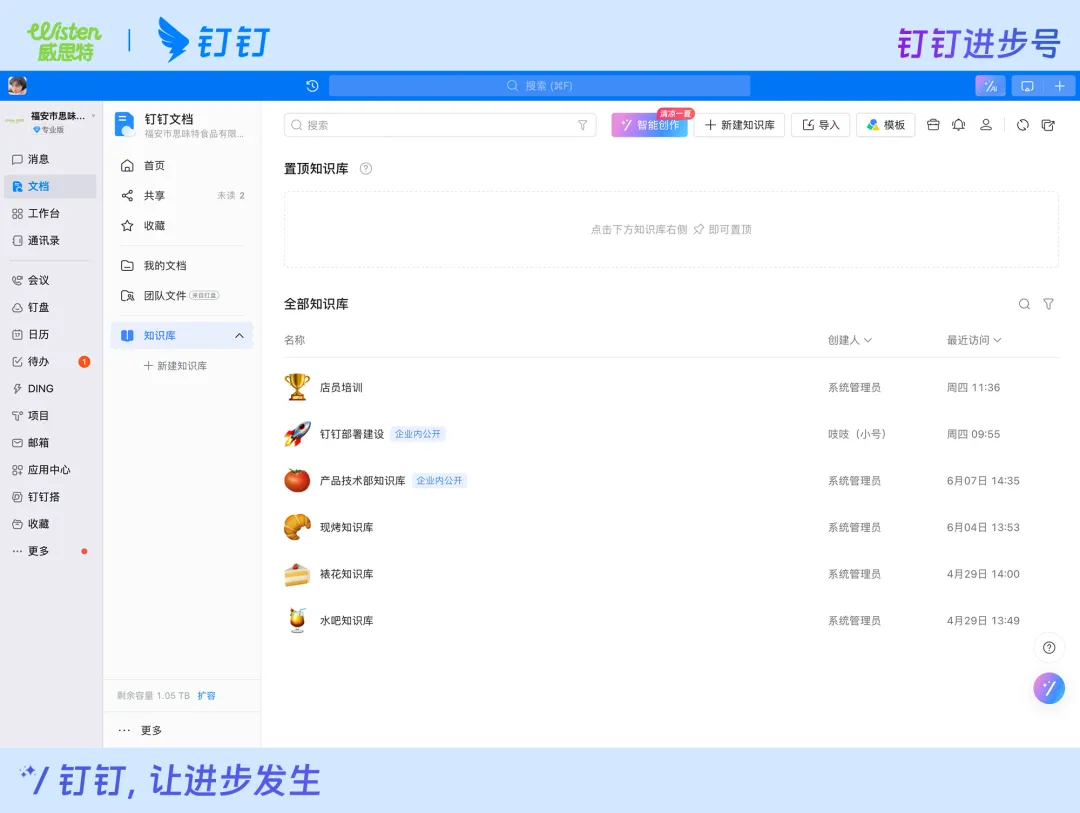
Task: Open in new window icon
Action: [x=1048, y=125]
